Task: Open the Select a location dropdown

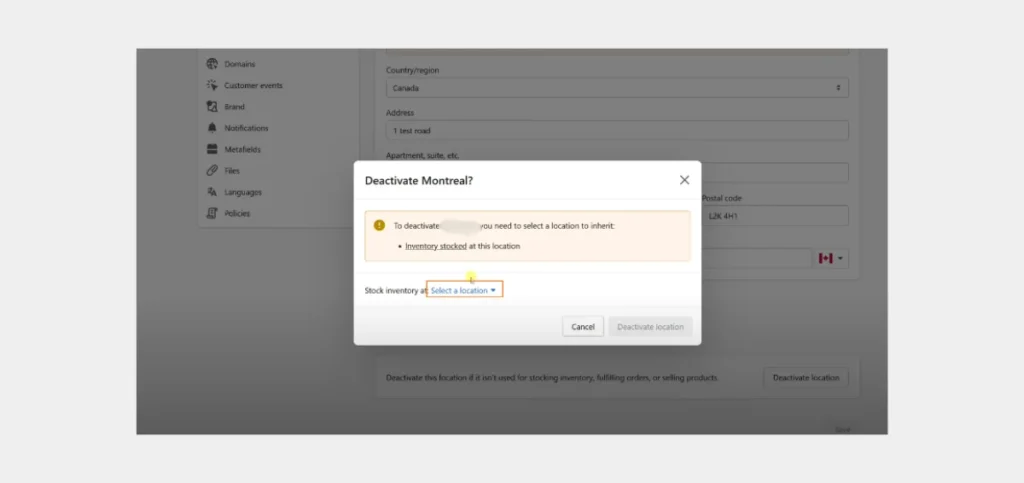Action: [464, 290]
